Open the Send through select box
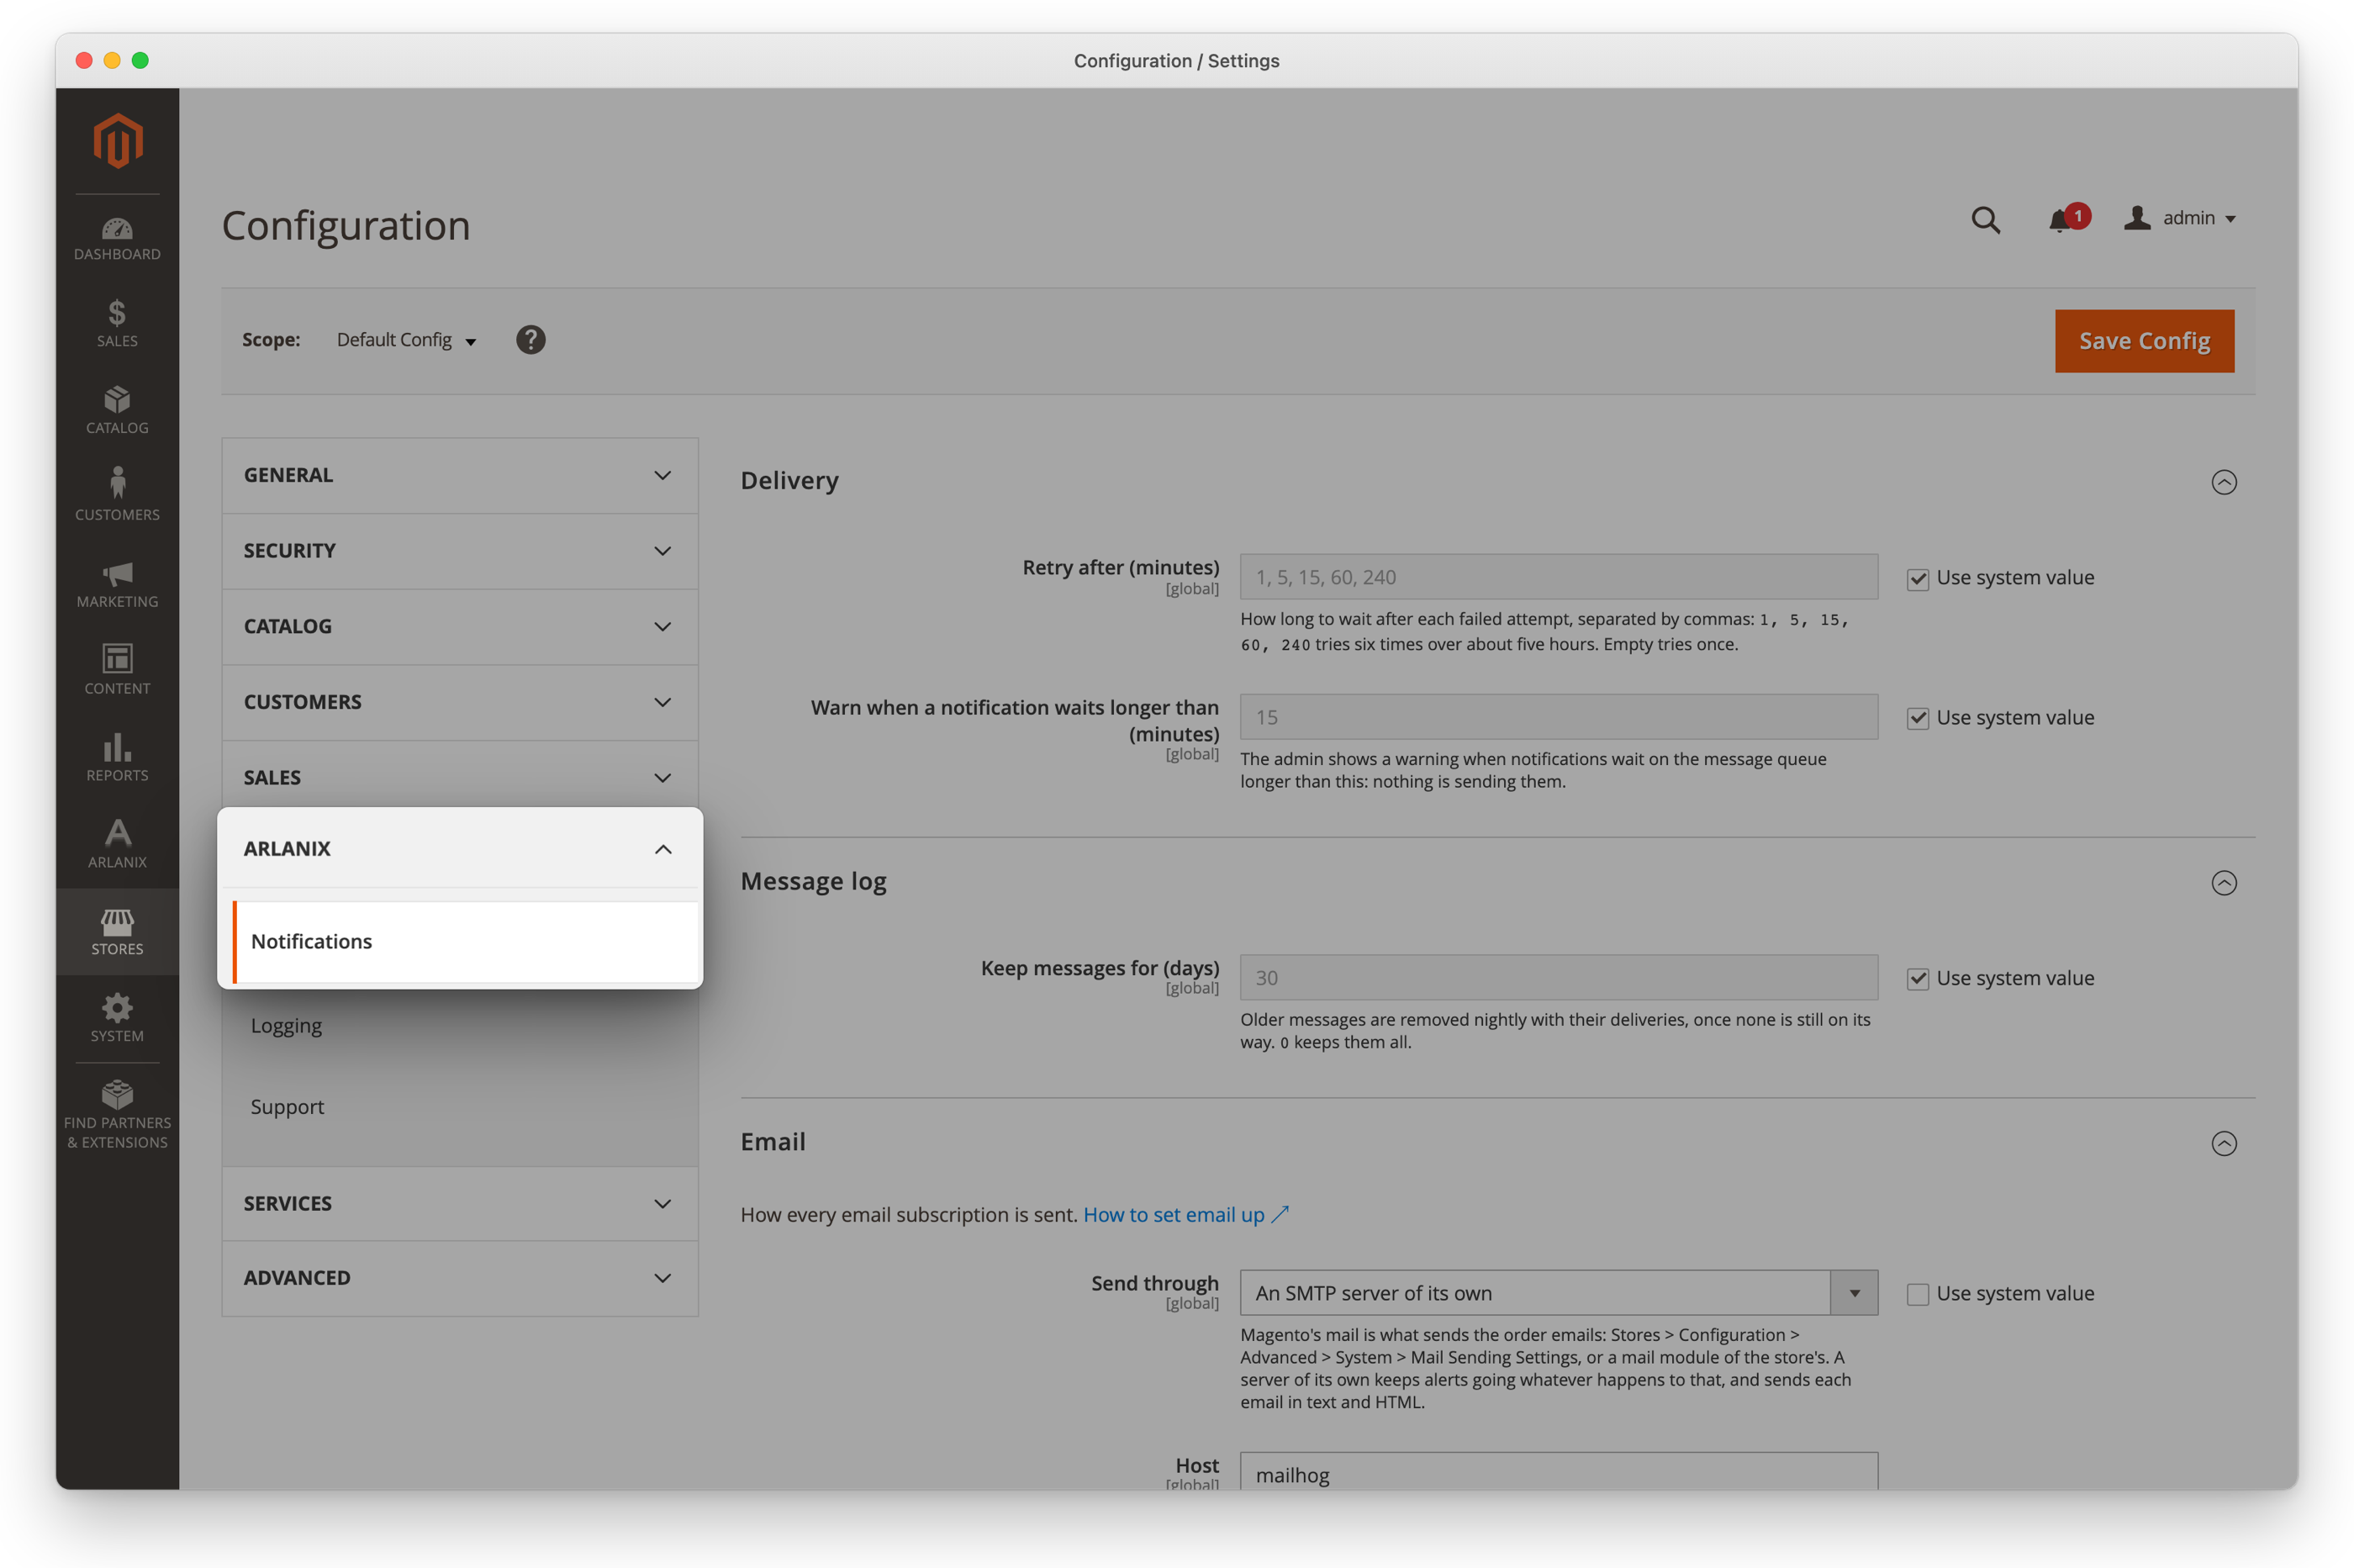Viewport: 2354px width, 1568px height. pyautogui.click(x=1558, y=1293)
